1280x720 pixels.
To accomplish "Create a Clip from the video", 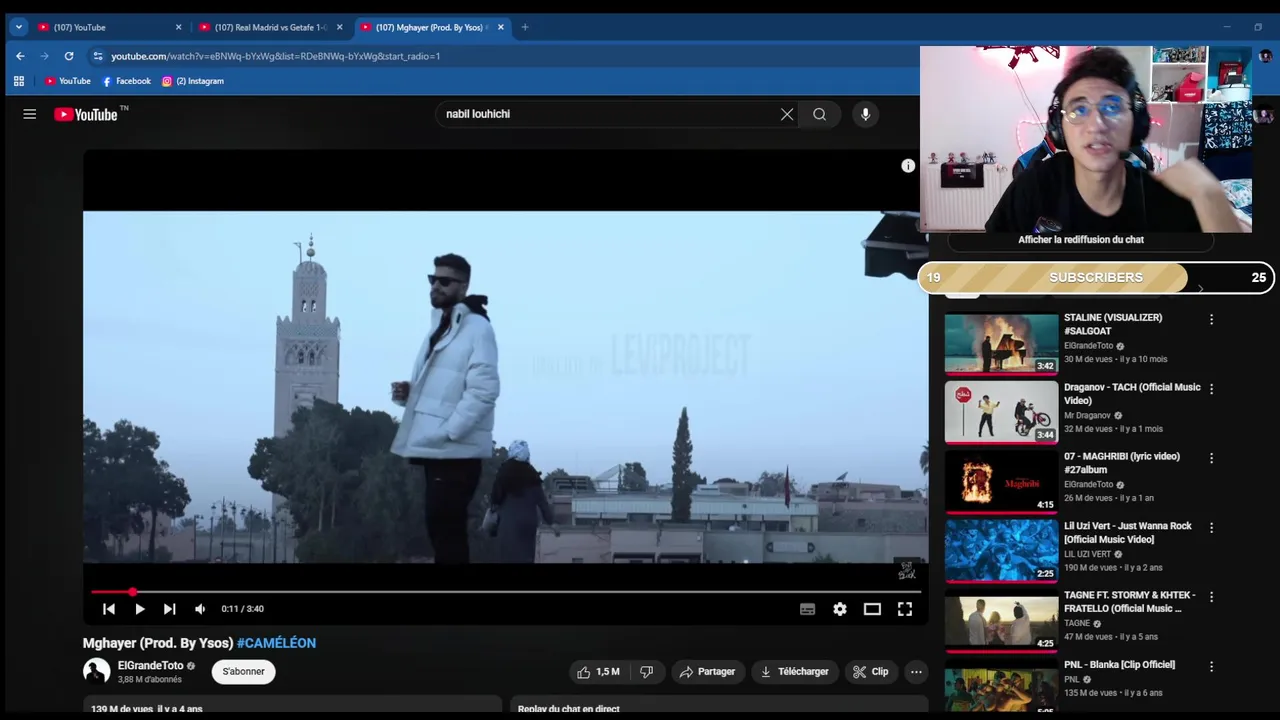I will pos(871,672).
